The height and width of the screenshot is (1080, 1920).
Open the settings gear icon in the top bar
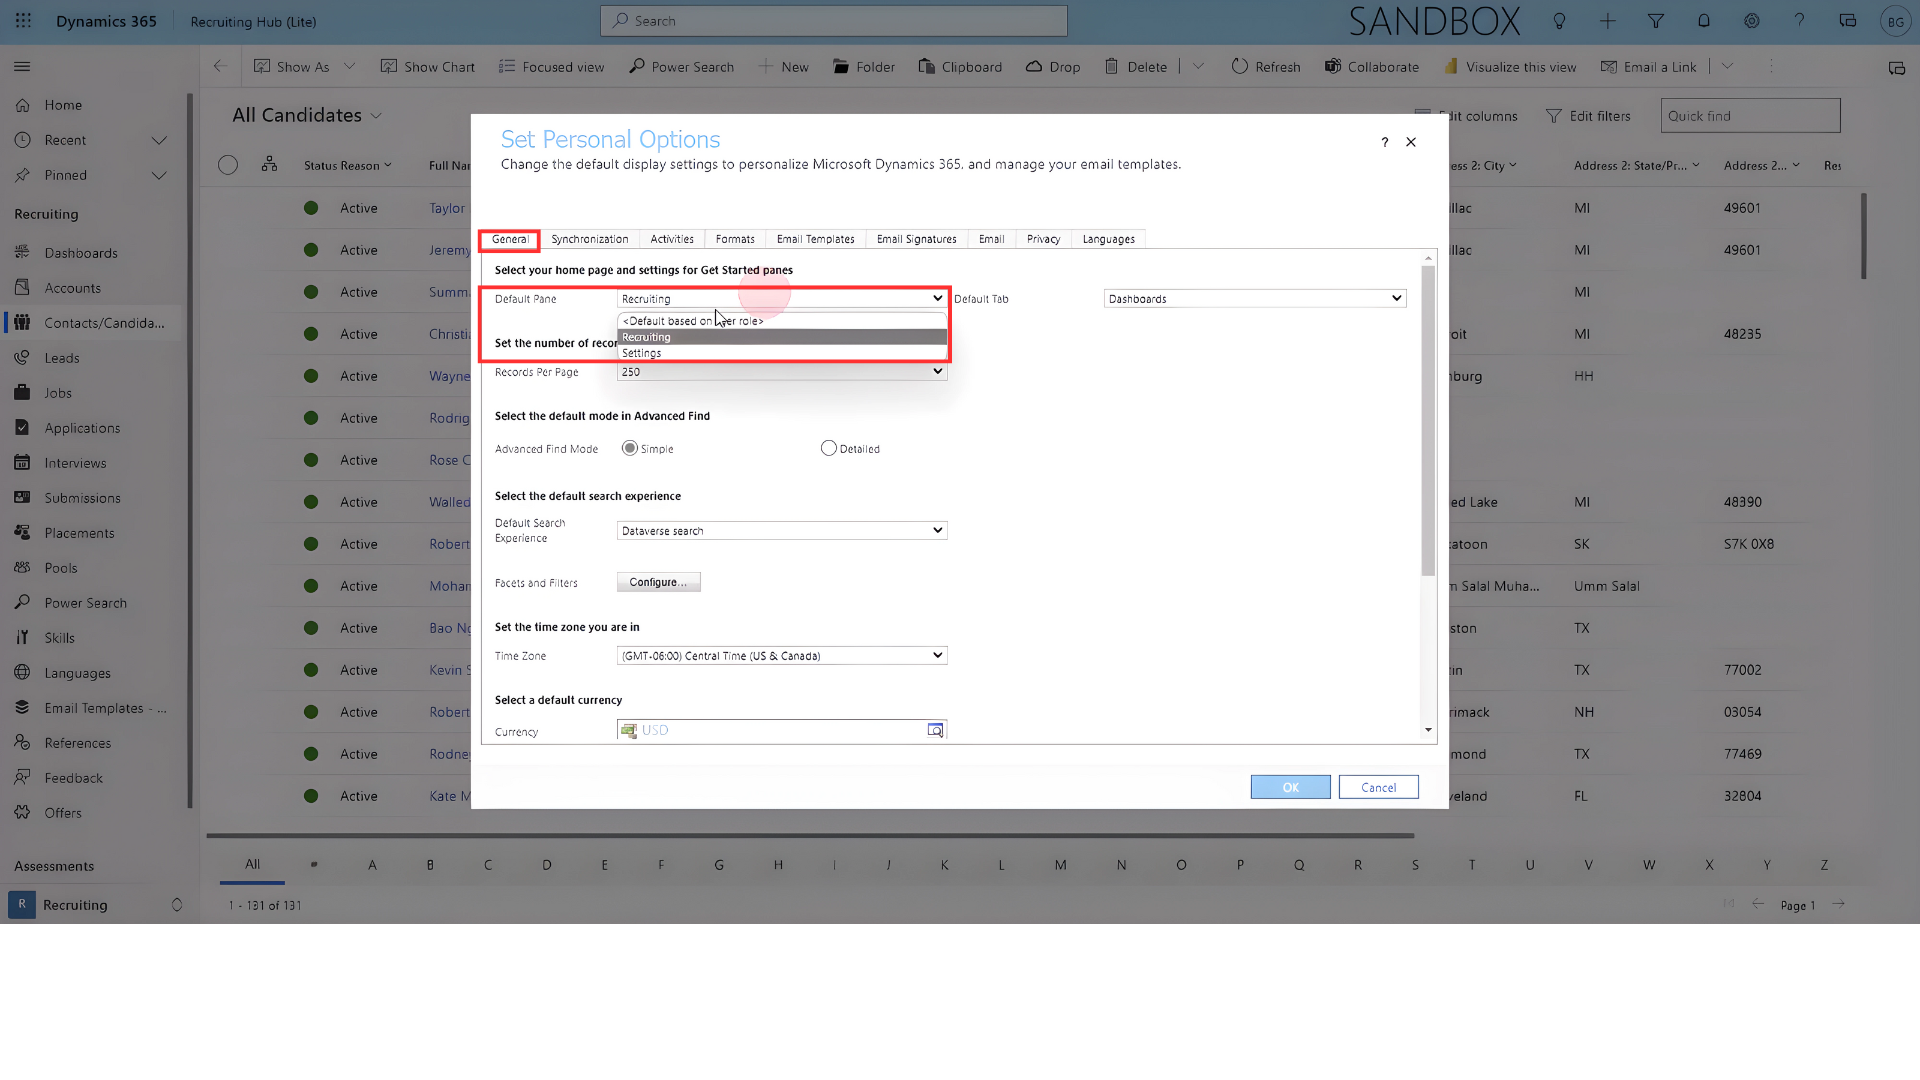[1751, 21]
